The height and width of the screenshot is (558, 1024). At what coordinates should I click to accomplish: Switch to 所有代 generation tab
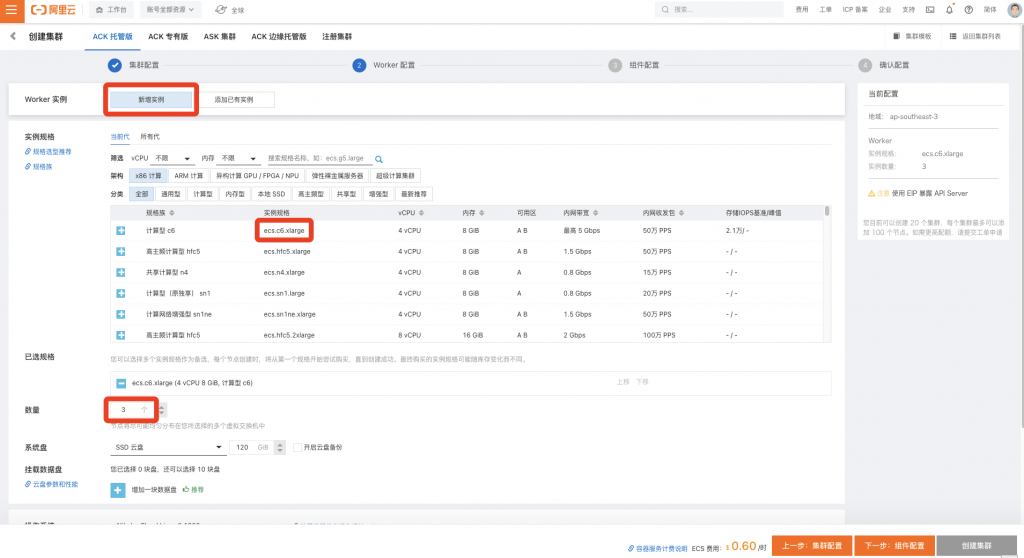pos(150,137)
